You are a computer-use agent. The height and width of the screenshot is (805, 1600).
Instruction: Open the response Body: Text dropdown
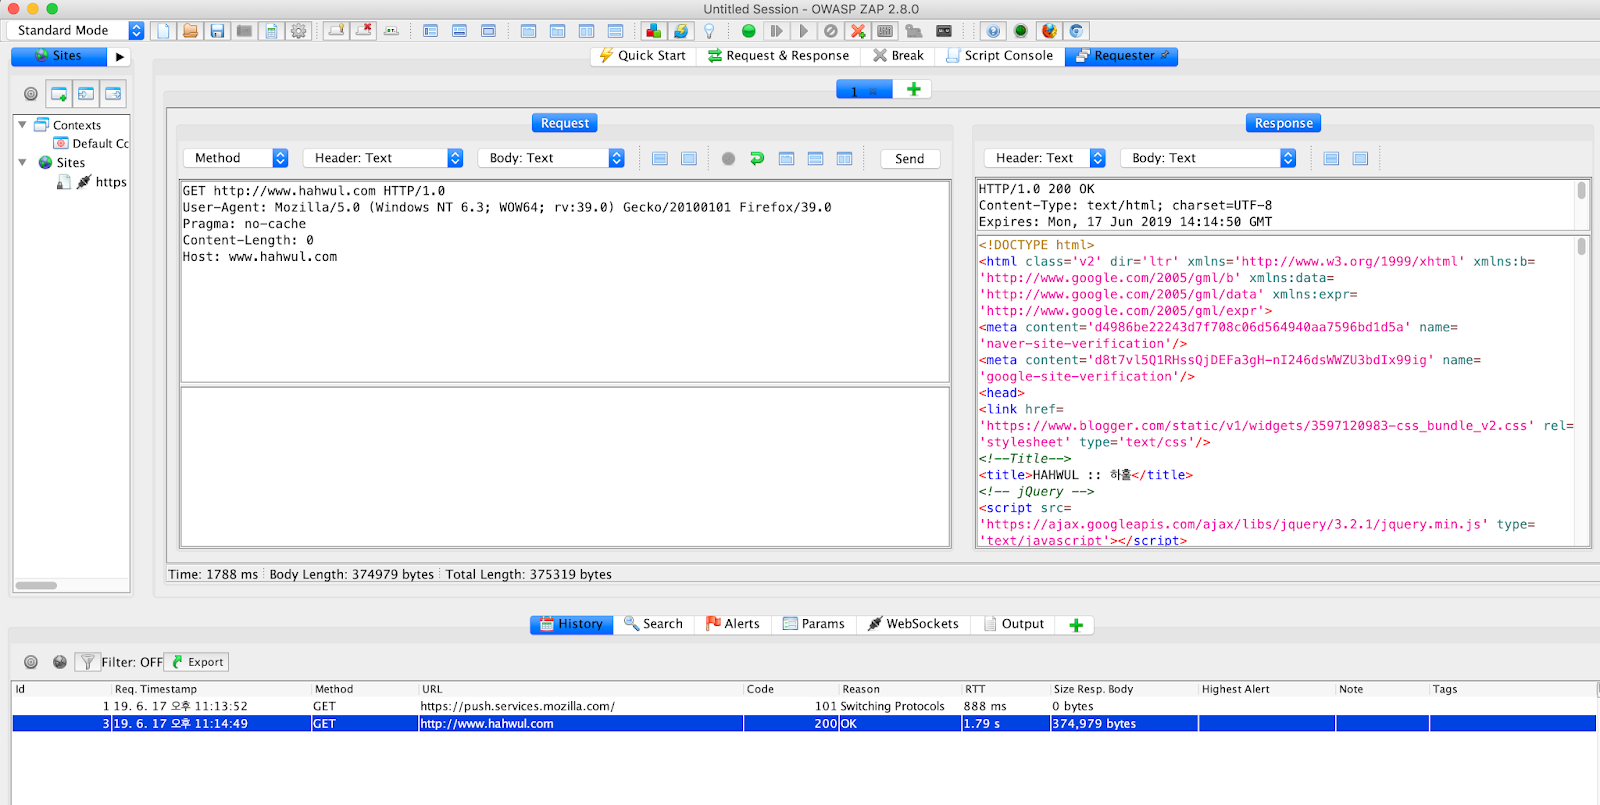coord(1208,158)
